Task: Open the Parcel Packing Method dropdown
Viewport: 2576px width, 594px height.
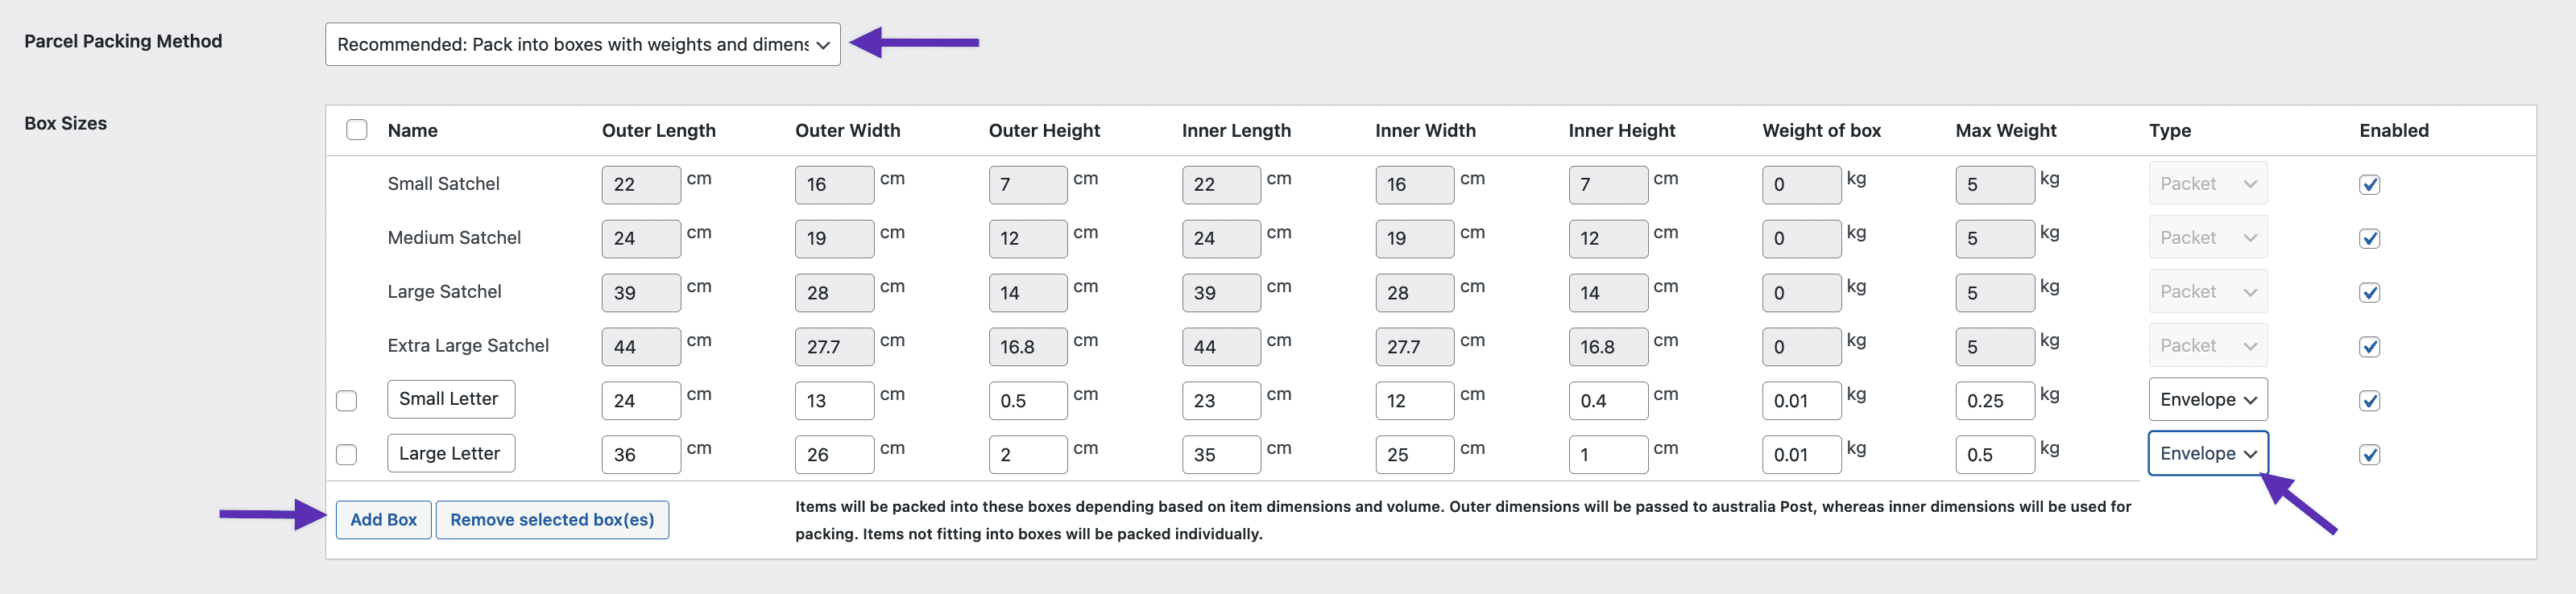Action: click(583, 44)
